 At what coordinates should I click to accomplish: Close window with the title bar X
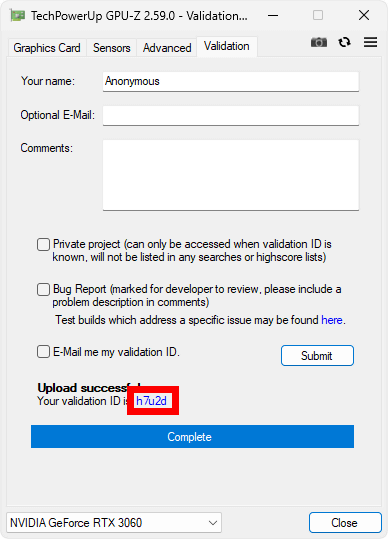coord(364,15)
